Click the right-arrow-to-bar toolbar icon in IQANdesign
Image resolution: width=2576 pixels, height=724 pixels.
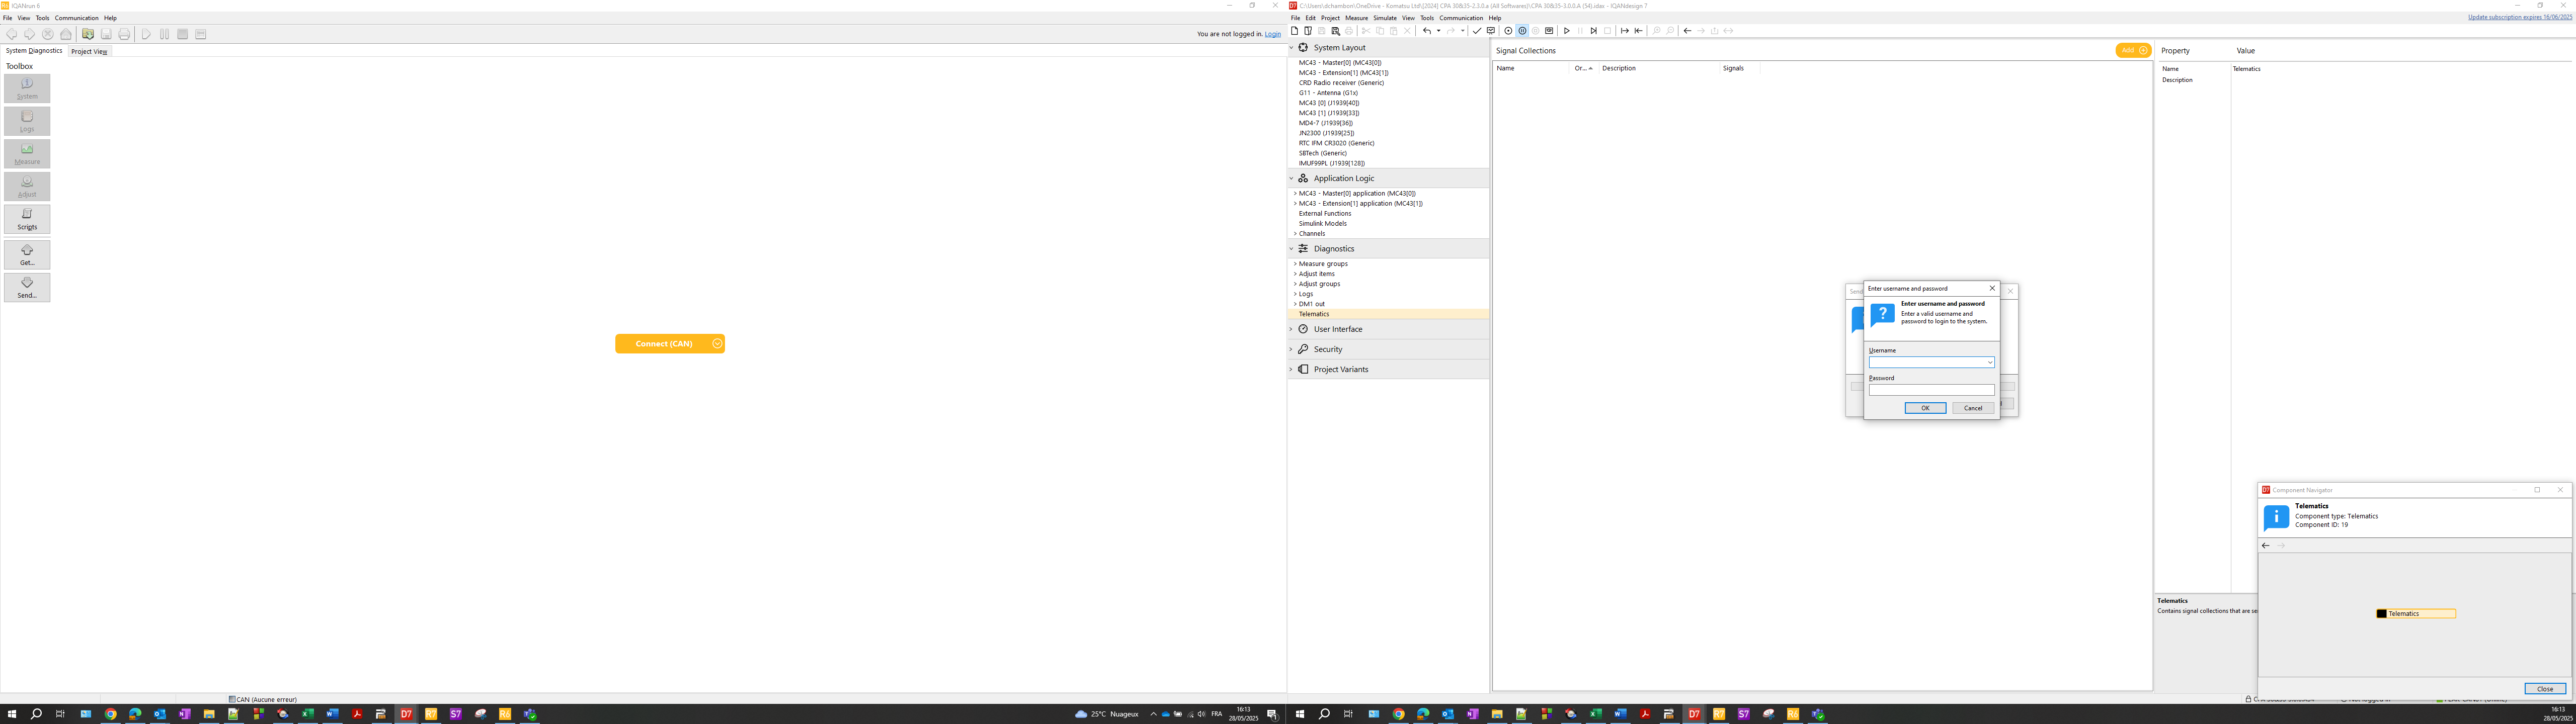tap(1625, 31)
